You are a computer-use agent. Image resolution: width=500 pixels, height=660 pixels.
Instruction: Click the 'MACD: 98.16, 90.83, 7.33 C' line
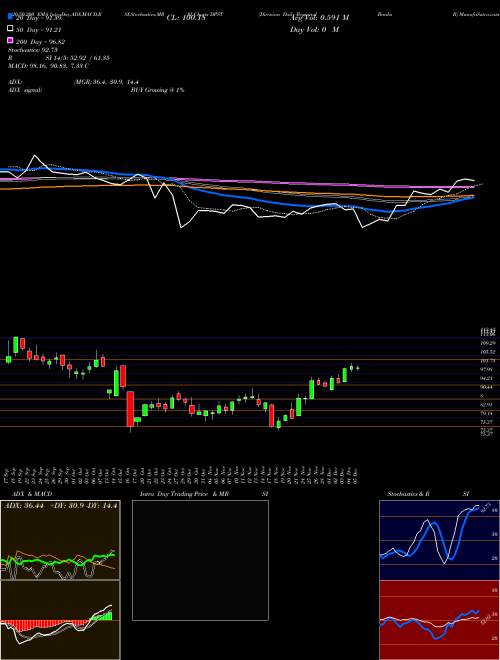[x=49, y=66]
